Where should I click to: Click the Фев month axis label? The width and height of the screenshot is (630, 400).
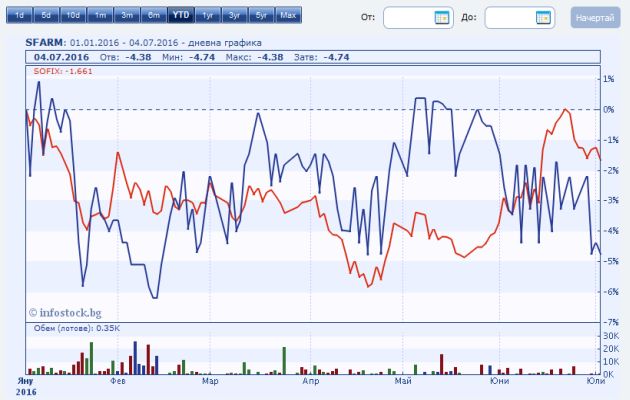(118, 380)
